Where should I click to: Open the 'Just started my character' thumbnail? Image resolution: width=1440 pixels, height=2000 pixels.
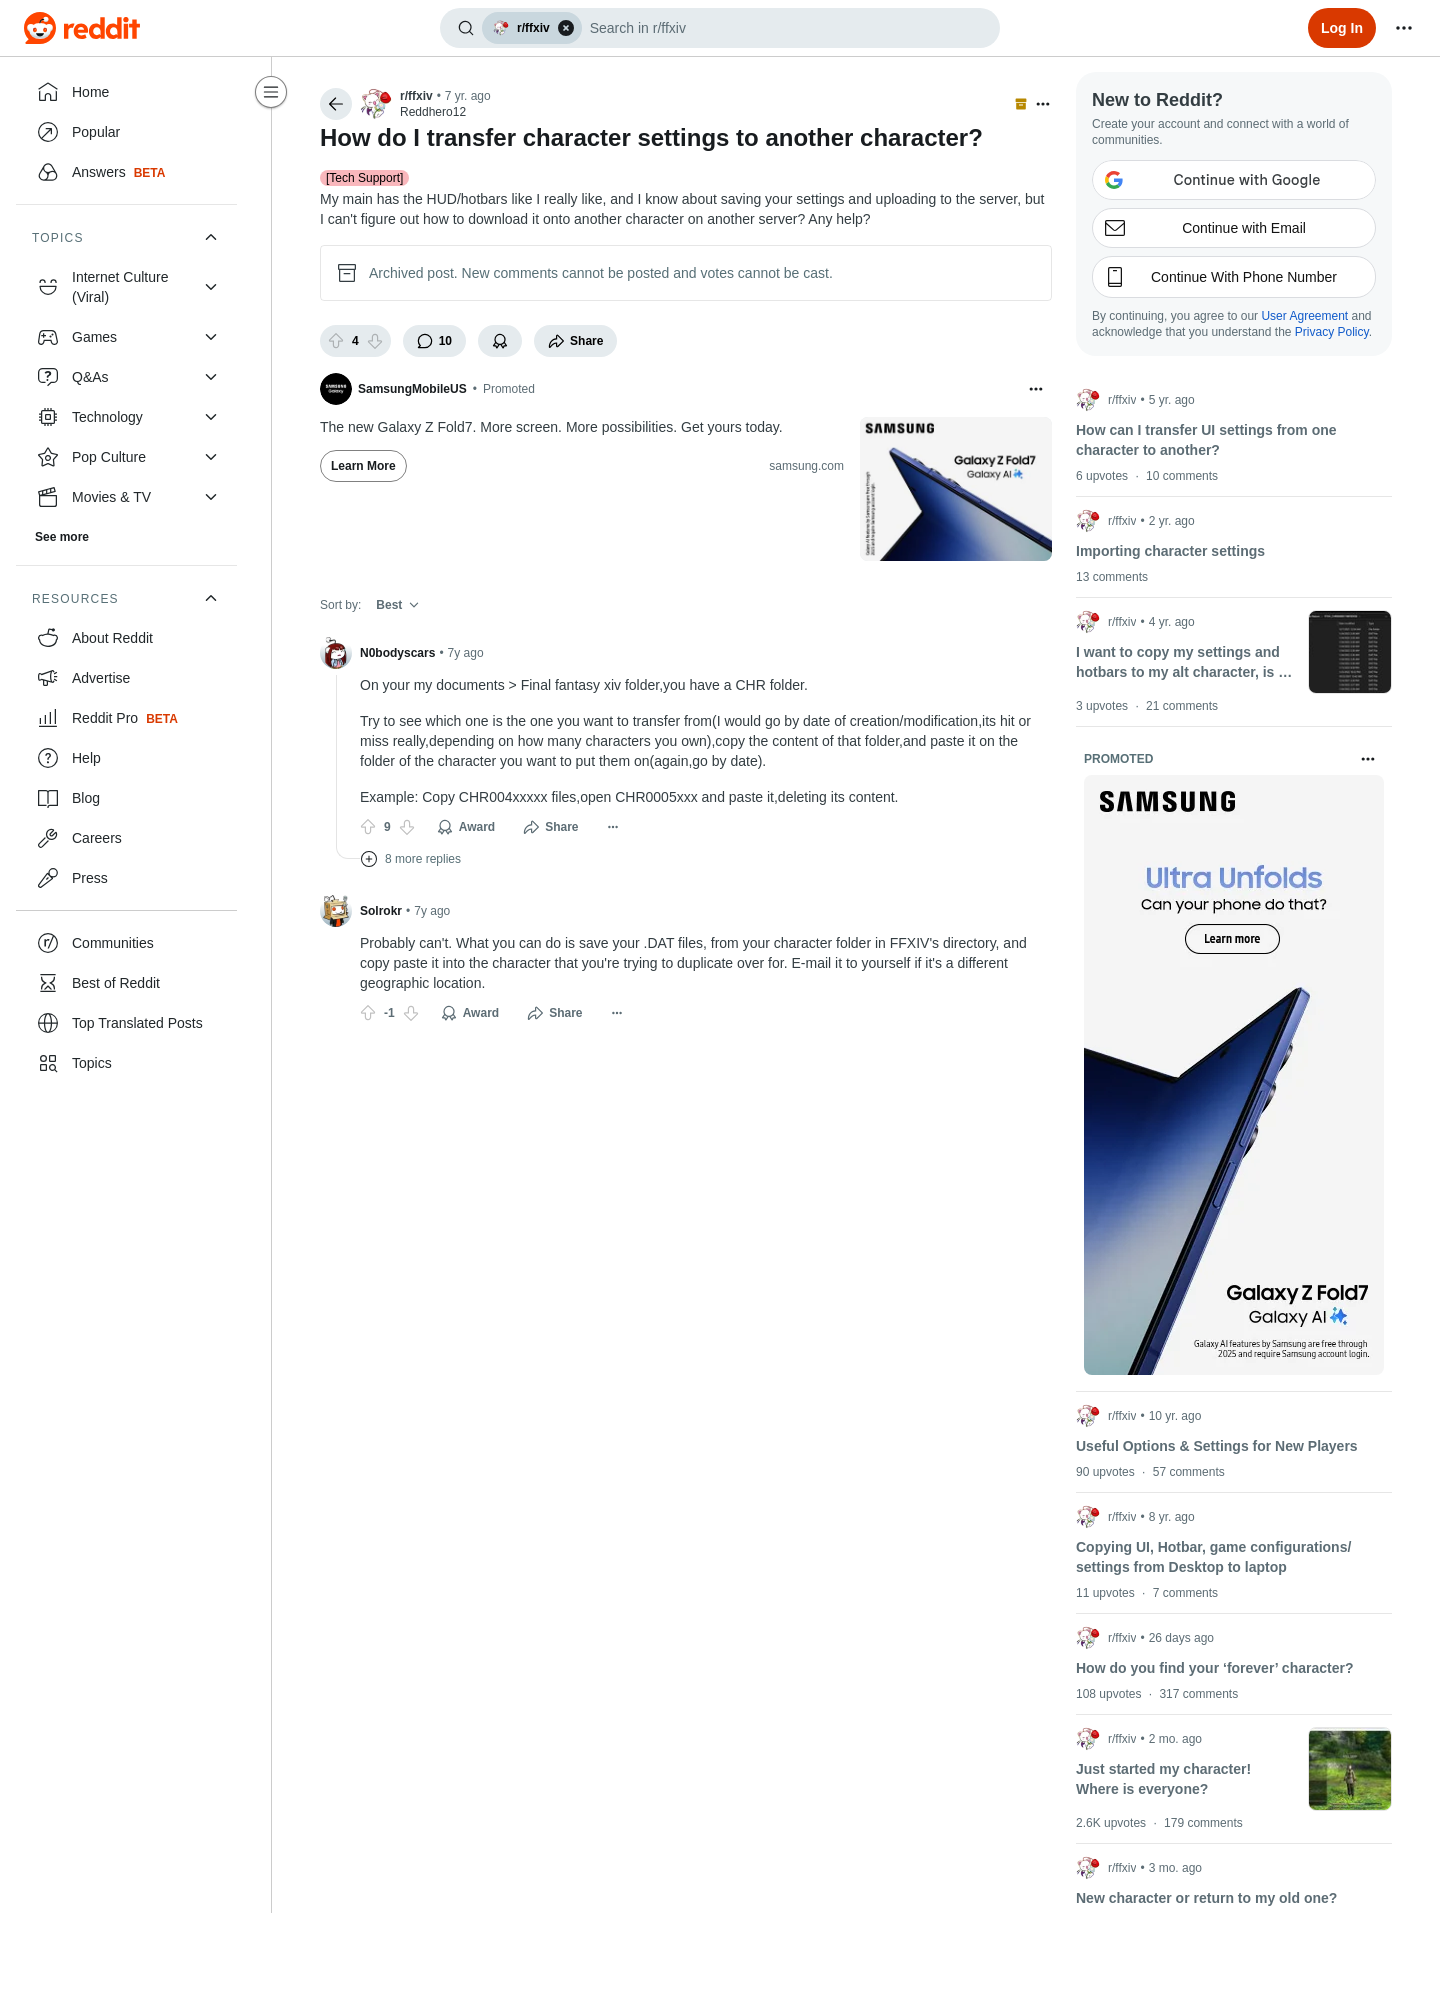click(x=1350, y=1769)
